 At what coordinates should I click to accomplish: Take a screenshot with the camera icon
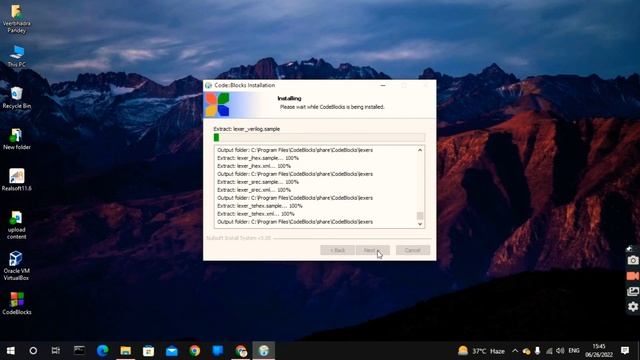(633, 260)
